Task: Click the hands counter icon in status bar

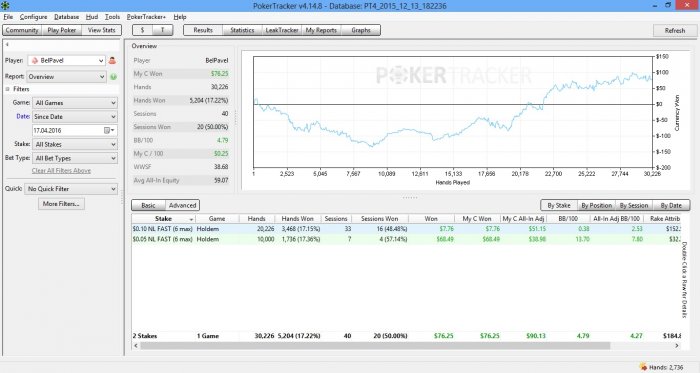Action: tap(643, 367)
